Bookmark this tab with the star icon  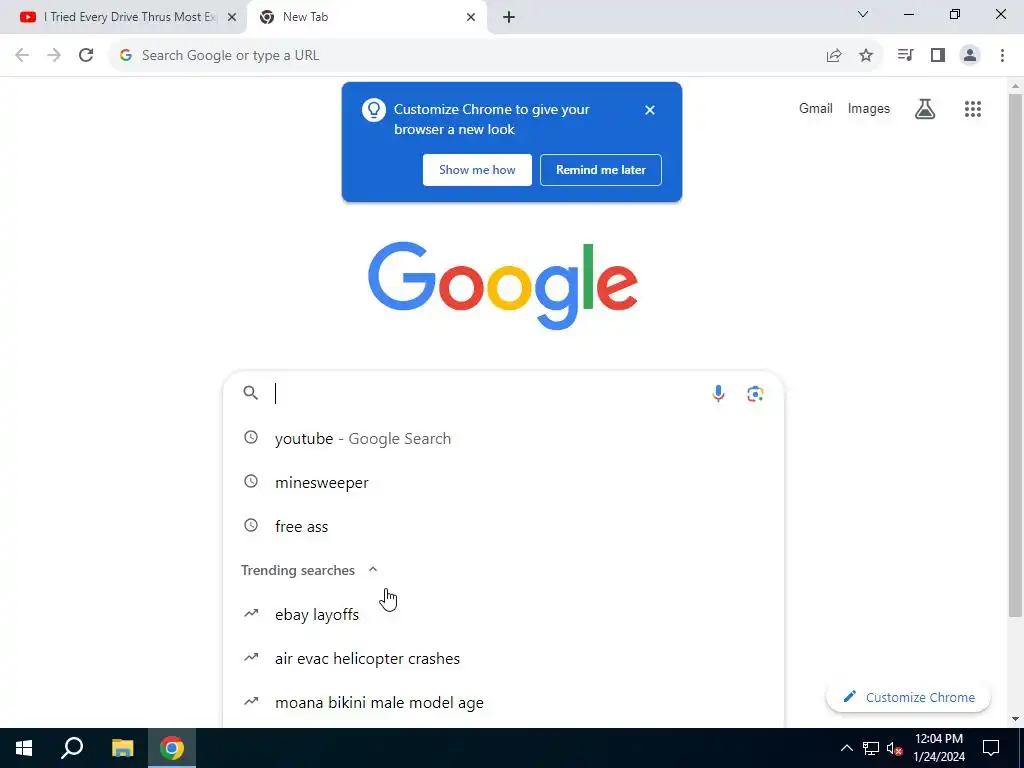(x=866, y=56)
